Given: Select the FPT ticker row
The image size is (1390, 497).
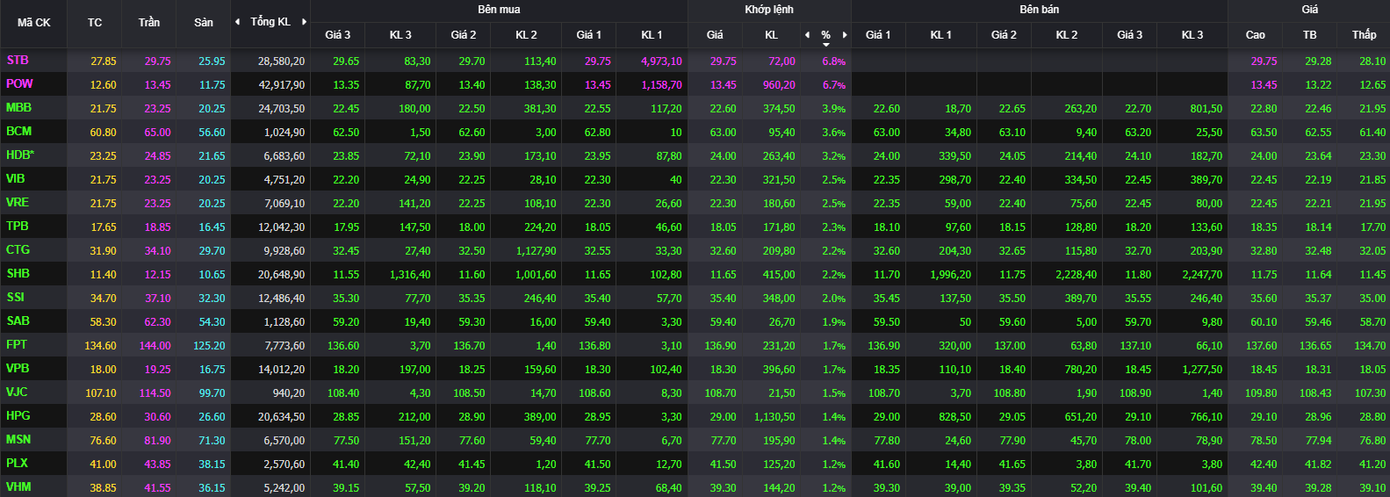Looking at the screenshot, I should [x=17, y=344].
